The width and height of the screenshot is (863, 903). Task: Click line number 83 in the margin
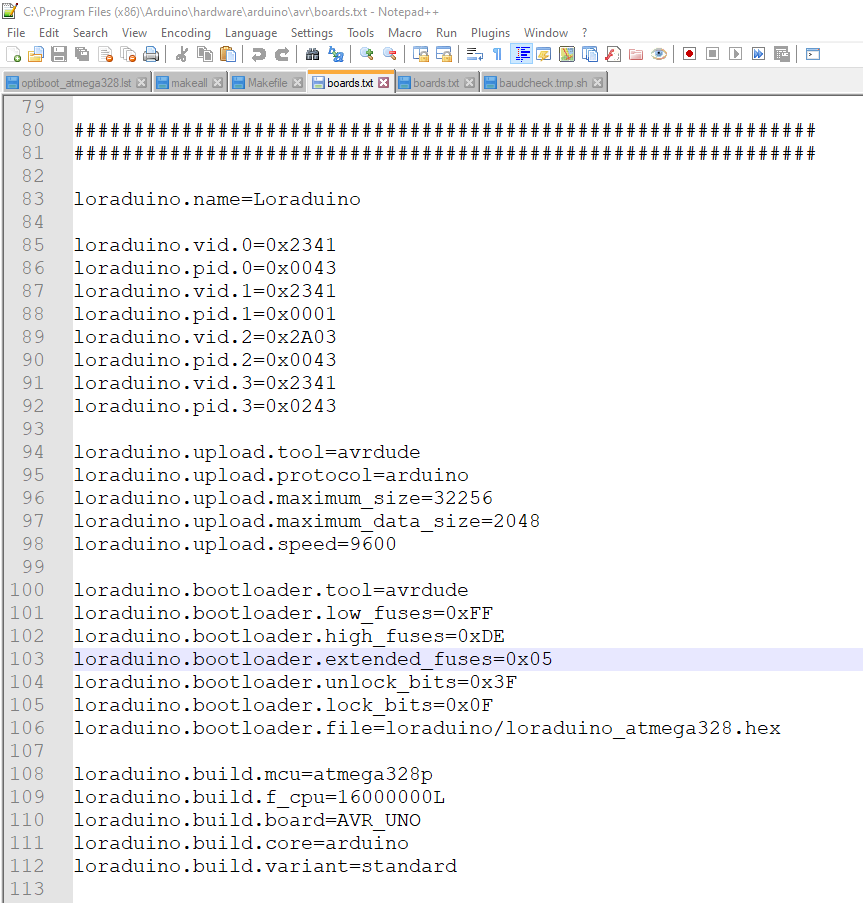[33, 199]
